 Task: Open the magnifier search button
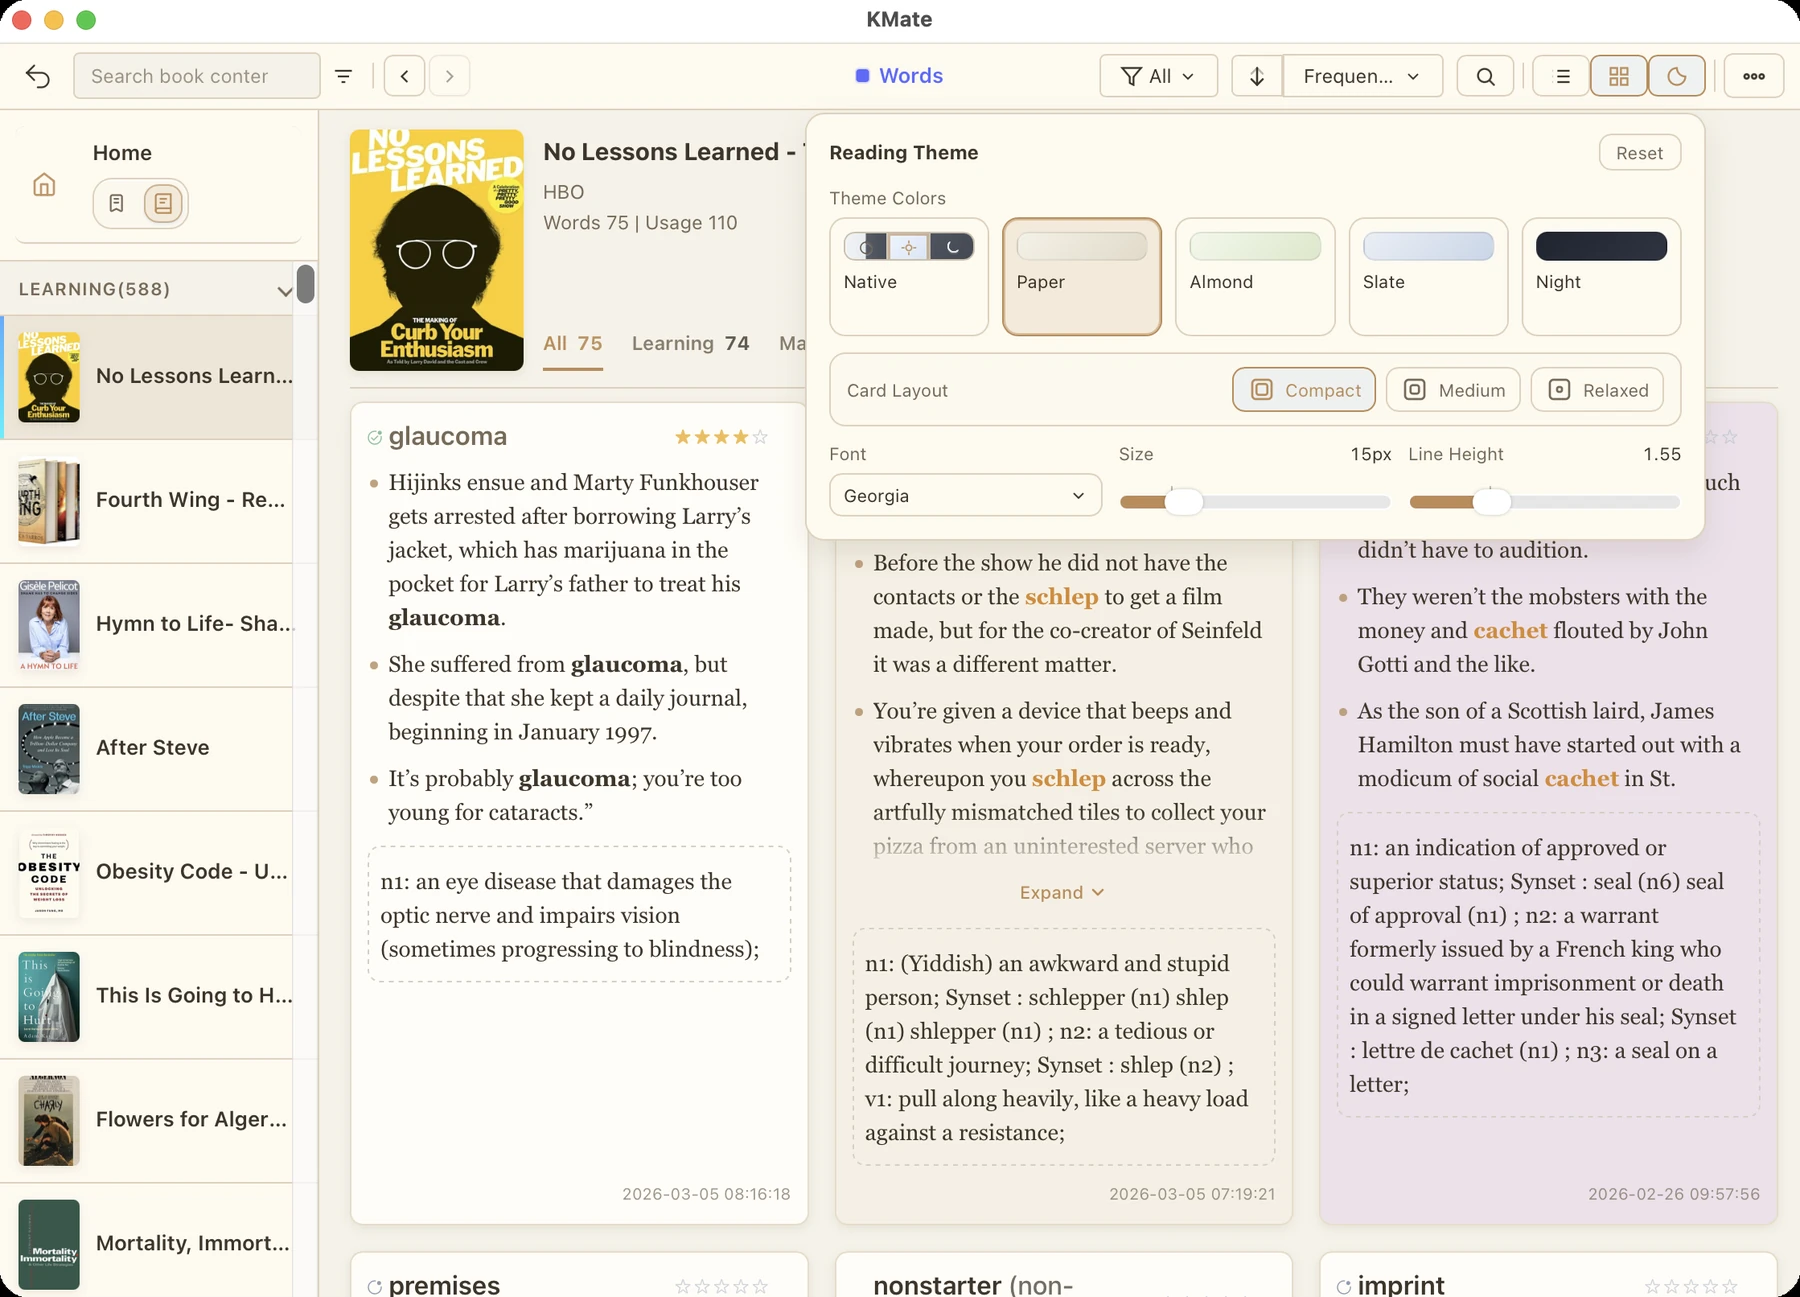(1485, 76)
